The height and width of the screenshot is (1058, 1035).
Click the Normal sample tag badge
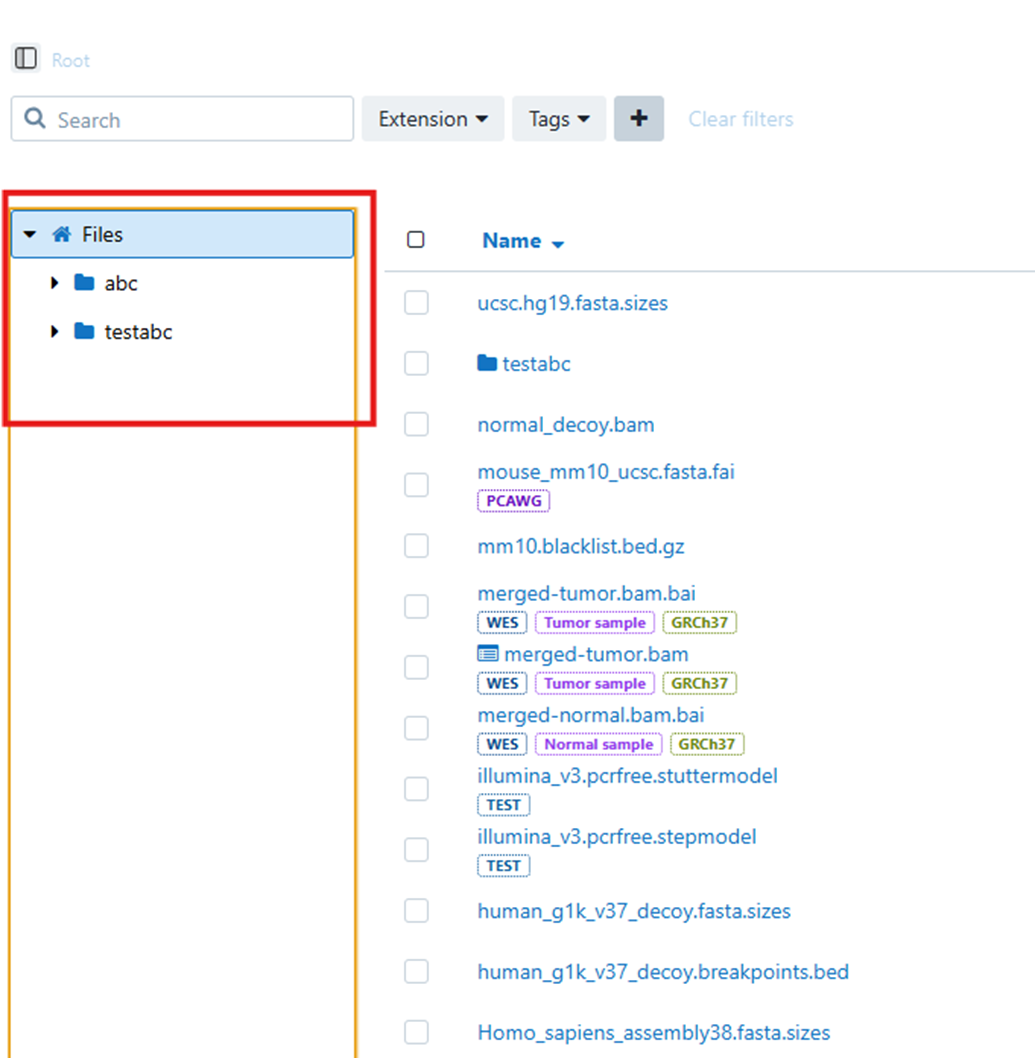click(x=598, y=744)
